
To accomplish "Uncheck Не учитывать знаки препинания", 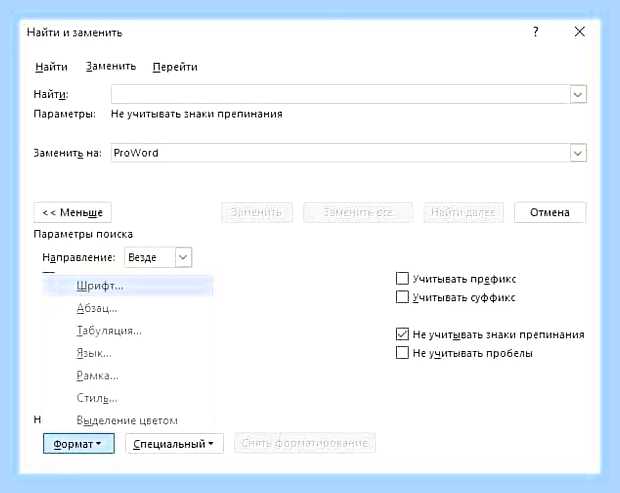I will tap(402, 334).
